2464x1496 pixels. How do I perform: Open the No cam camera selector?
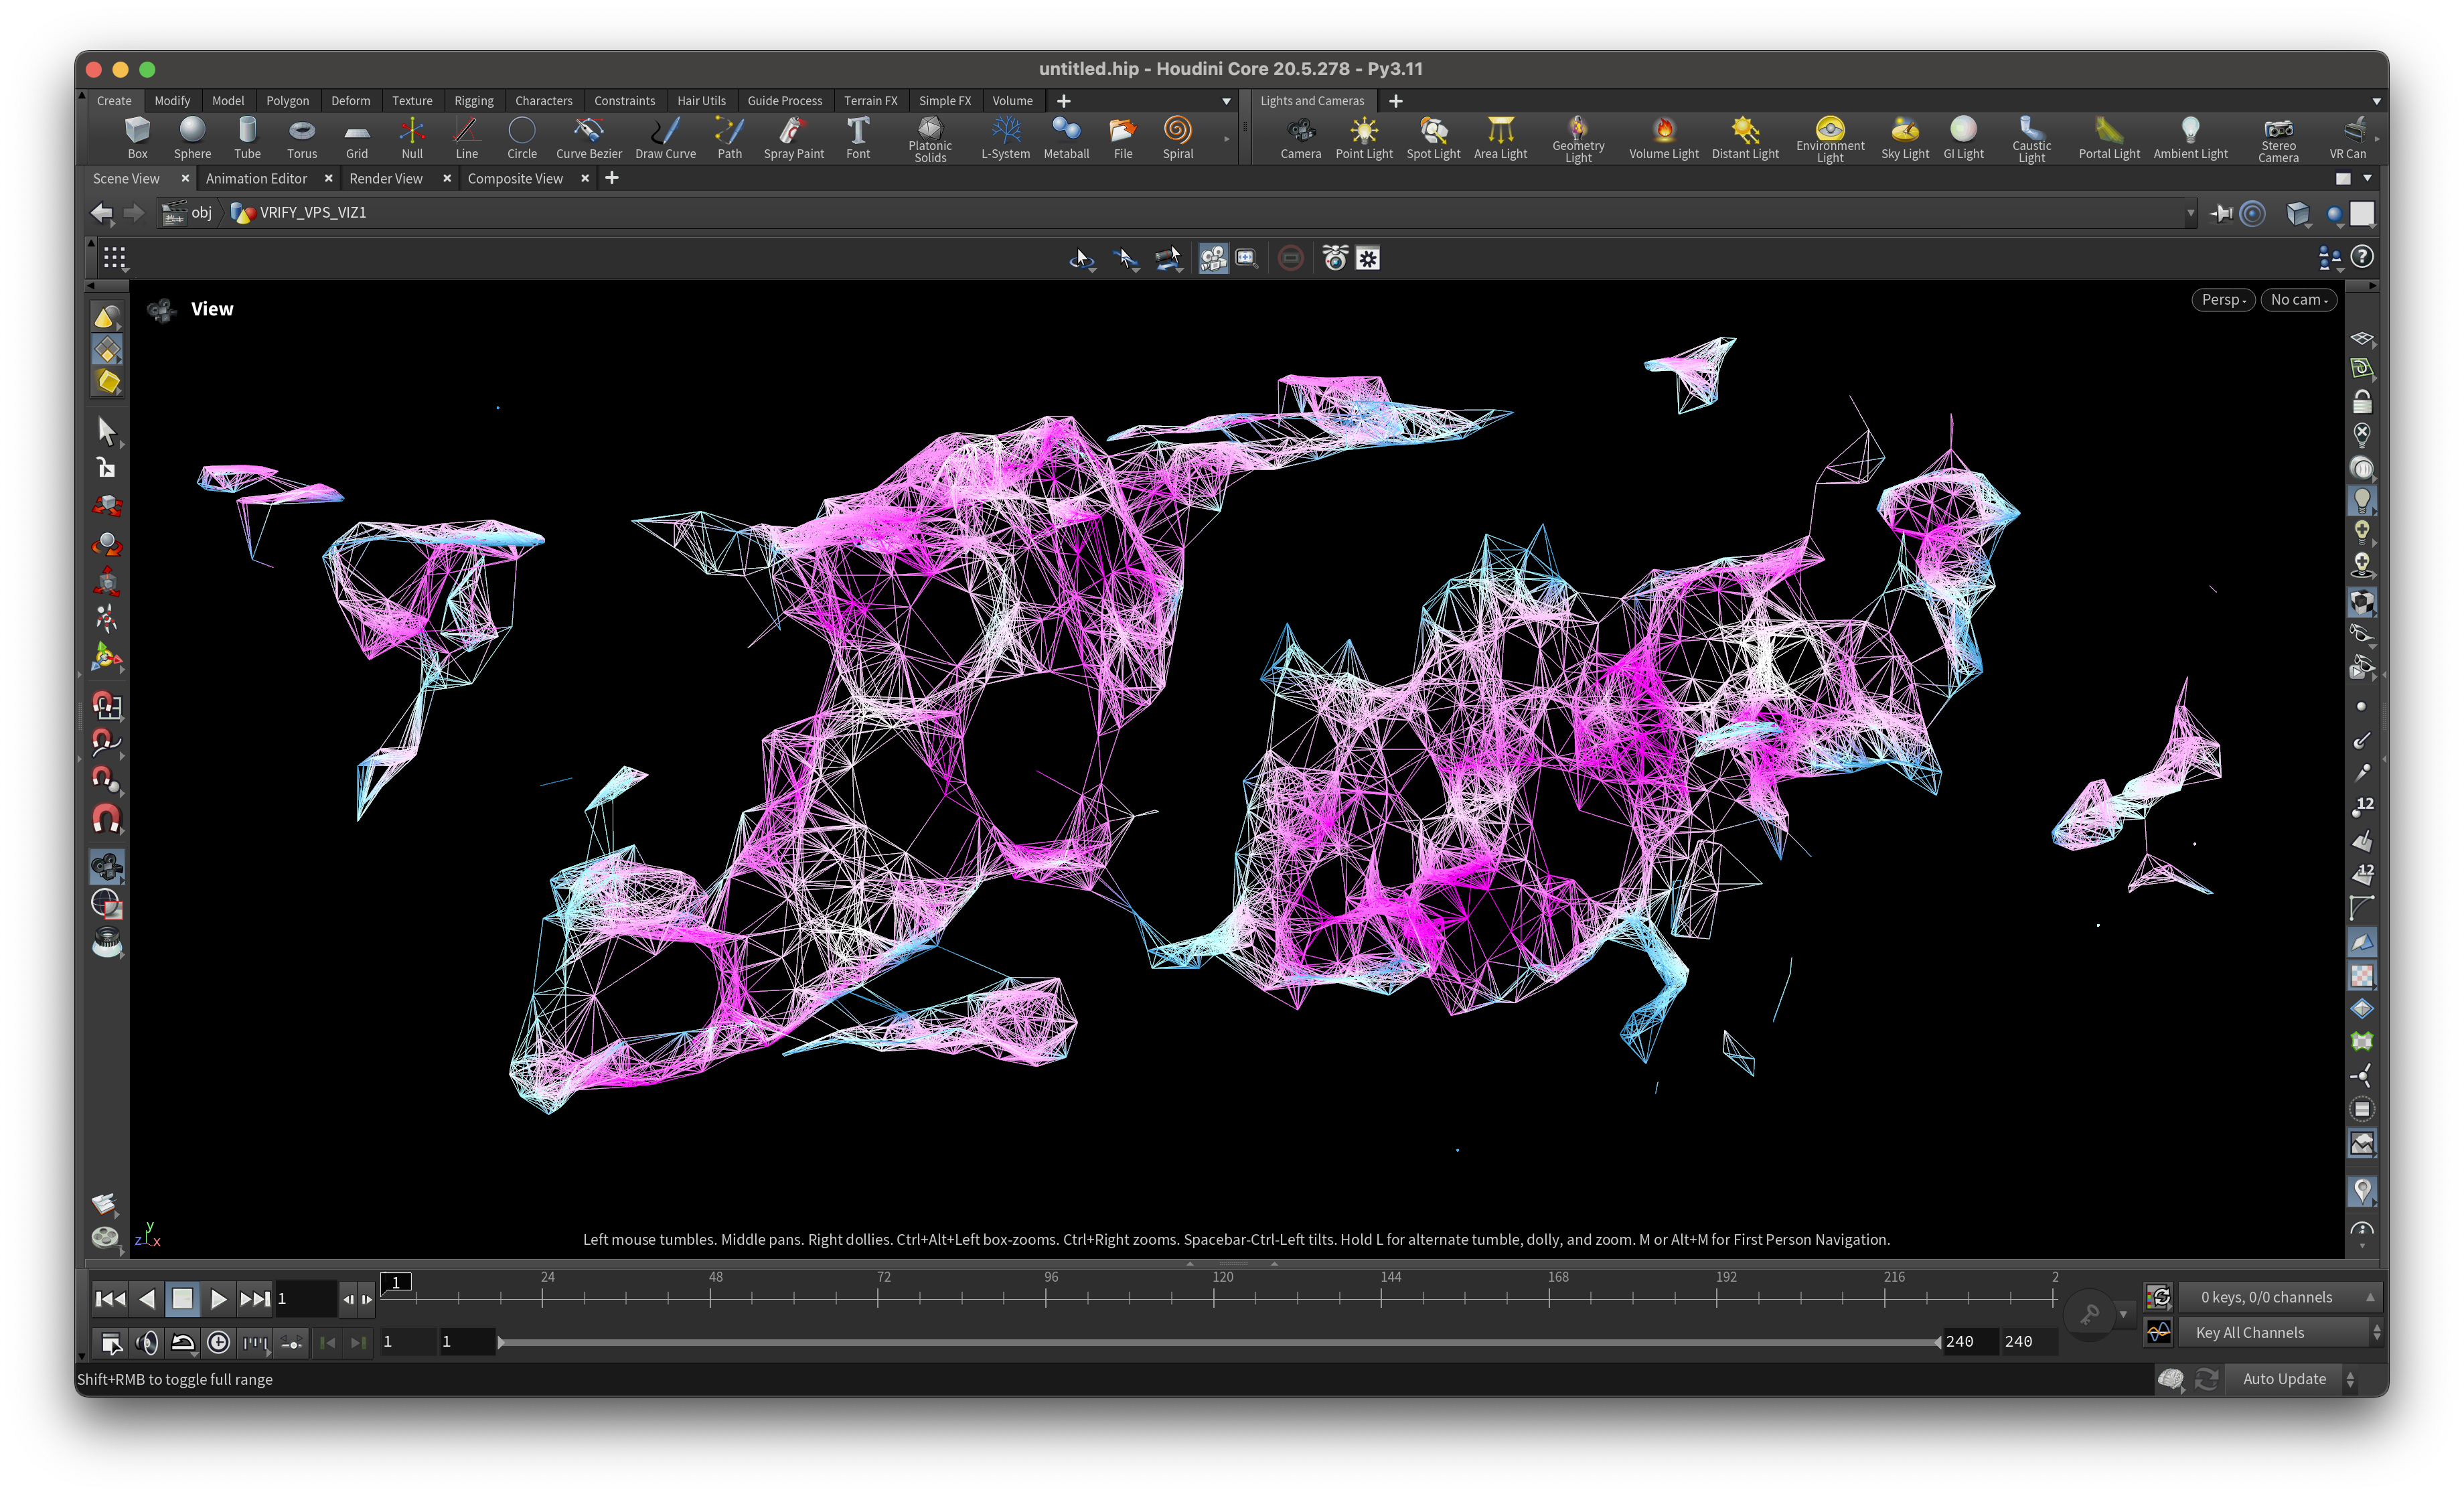click(x=2299, y=299)
